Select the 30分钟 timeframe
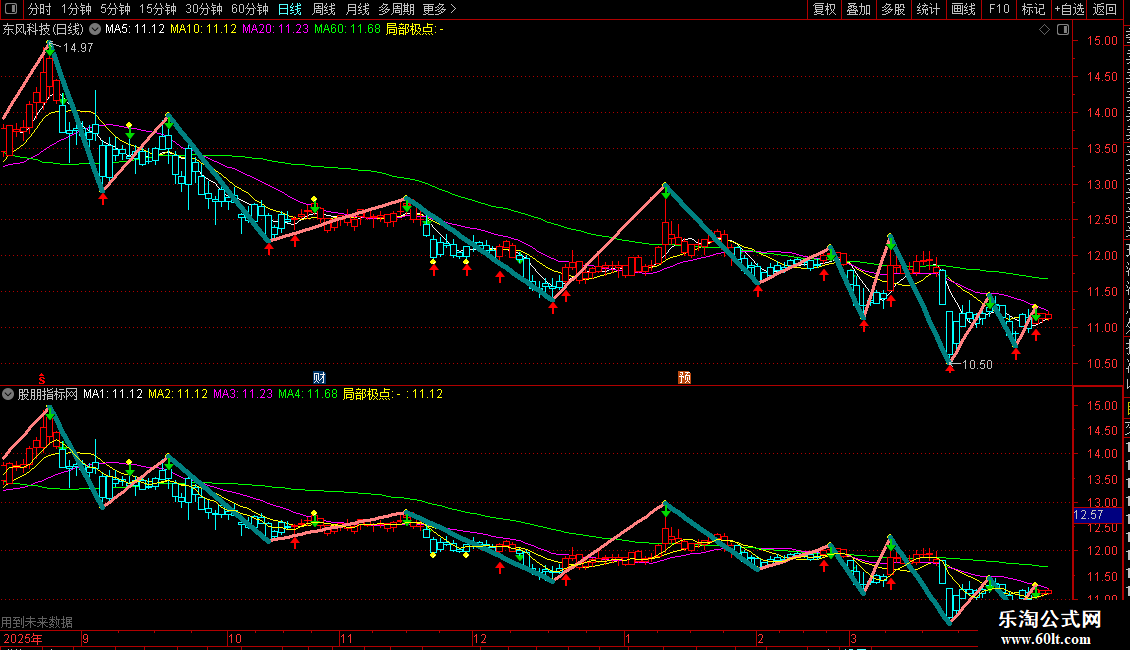The height and width of the screenshot is (650, 1130). (x=204, y=9)
